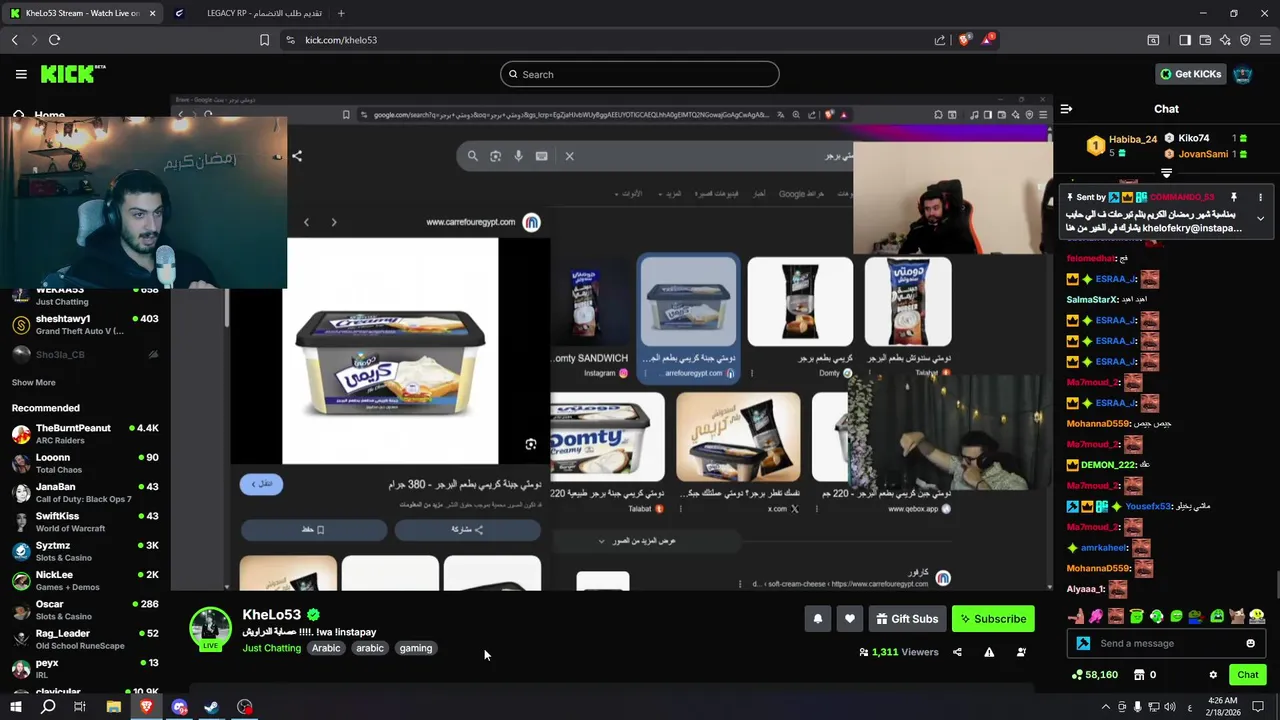Screen dimensions: 1280x720
Task: Open SwiftKiss recommended channel
Action: [x=84, y=522]
